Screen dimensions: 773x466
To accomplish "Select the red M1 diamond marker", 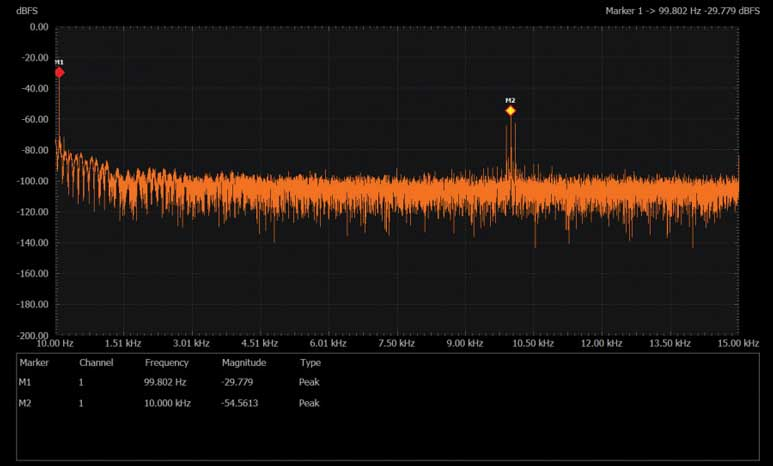I will pos(59,72).
